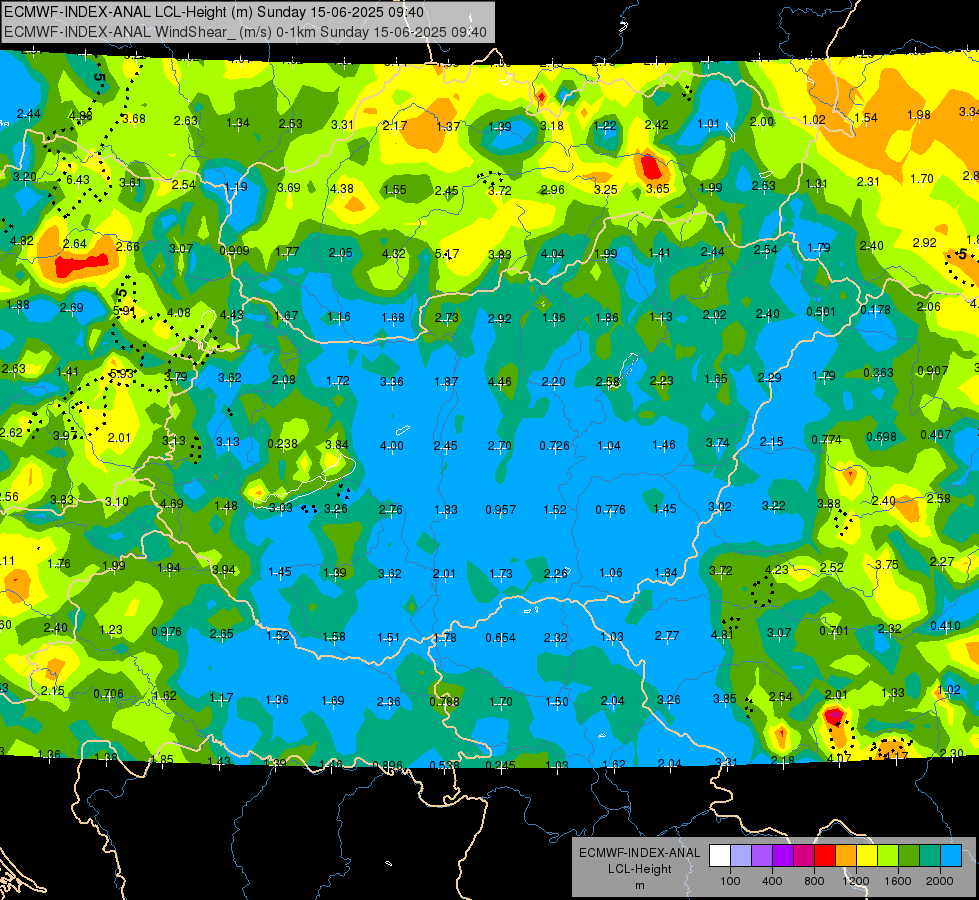Click the wind shear value 0.976
Image resolution: width=979 pixels, height=900 pixels.
(x=167, y=632)
